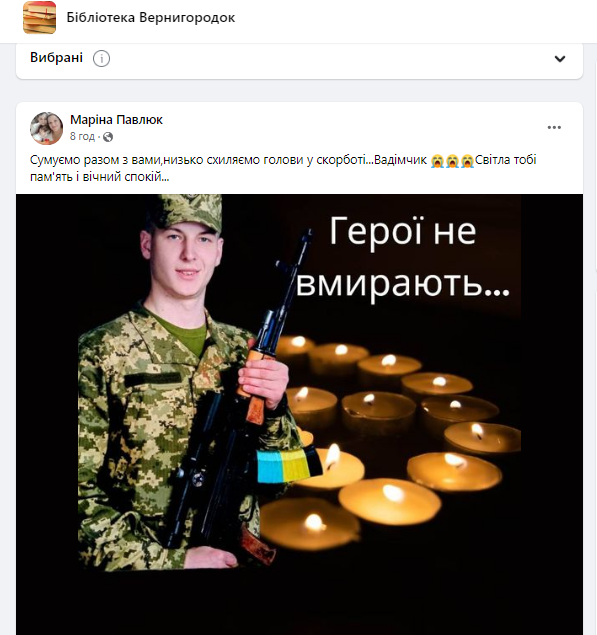This screenshot has width=597, height=635.
Task: Click the first crying emoji in post
Action: click(437, 160)
